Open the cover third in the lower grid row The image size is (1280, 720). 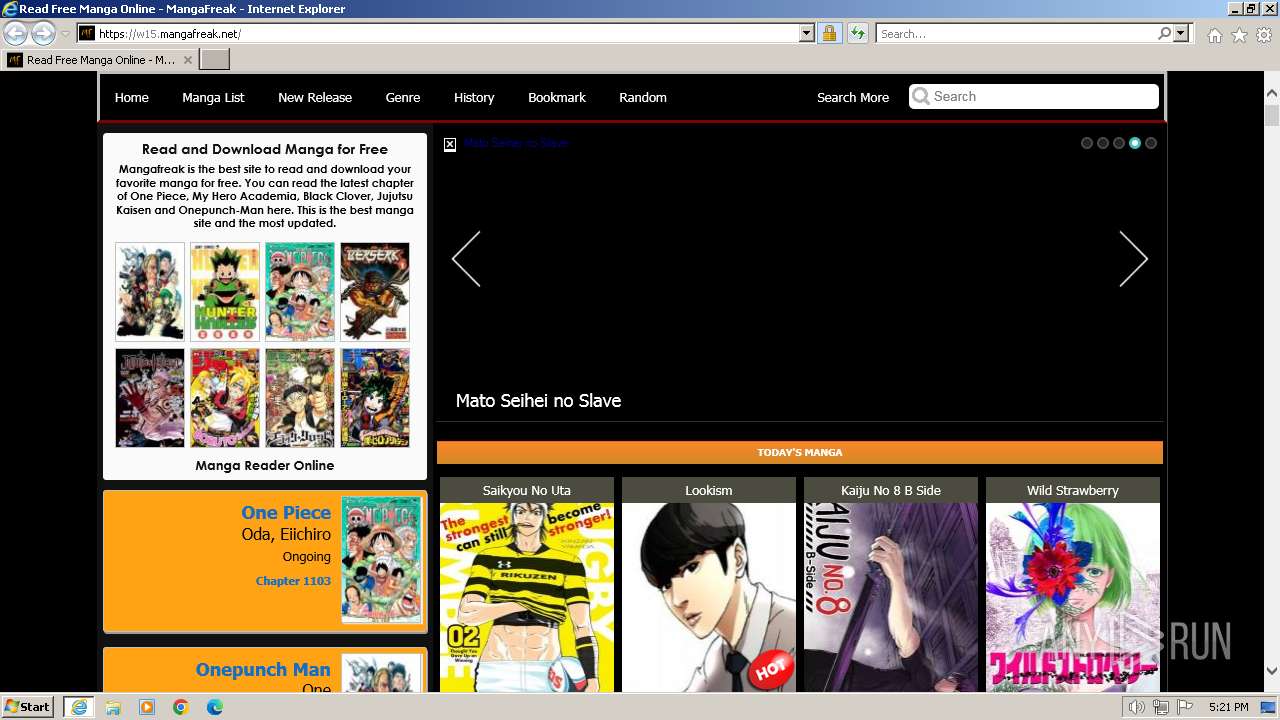[x=300, y=397]
